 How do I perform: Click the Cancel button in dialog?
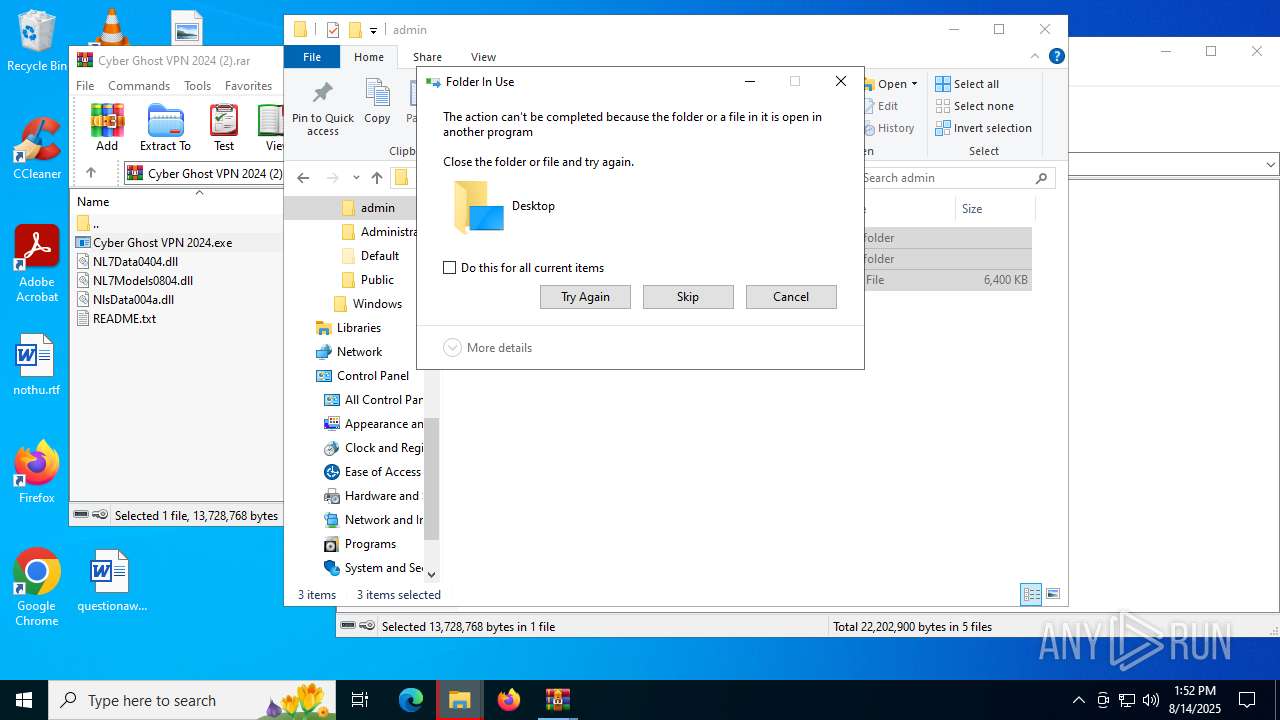[x=791, y=297]
